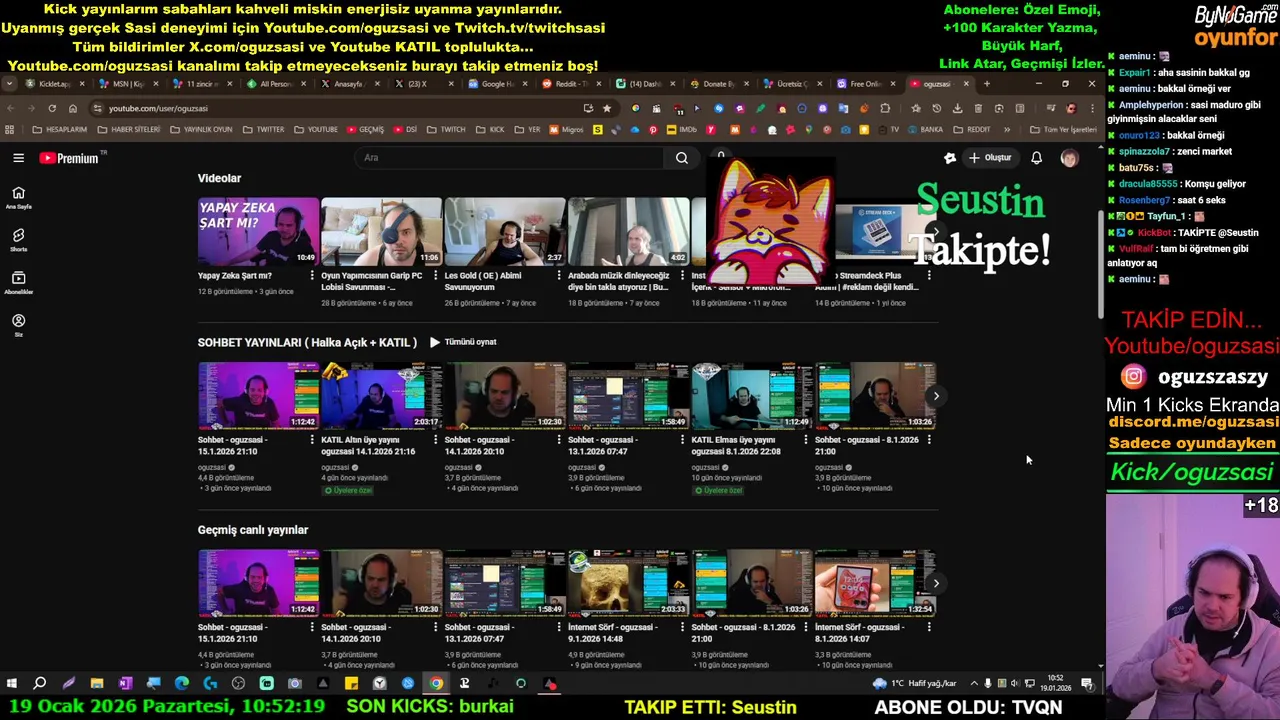Click the icon left of Oluştur
The height and width of the screenshot is (720, 1280).
point(950,158)
